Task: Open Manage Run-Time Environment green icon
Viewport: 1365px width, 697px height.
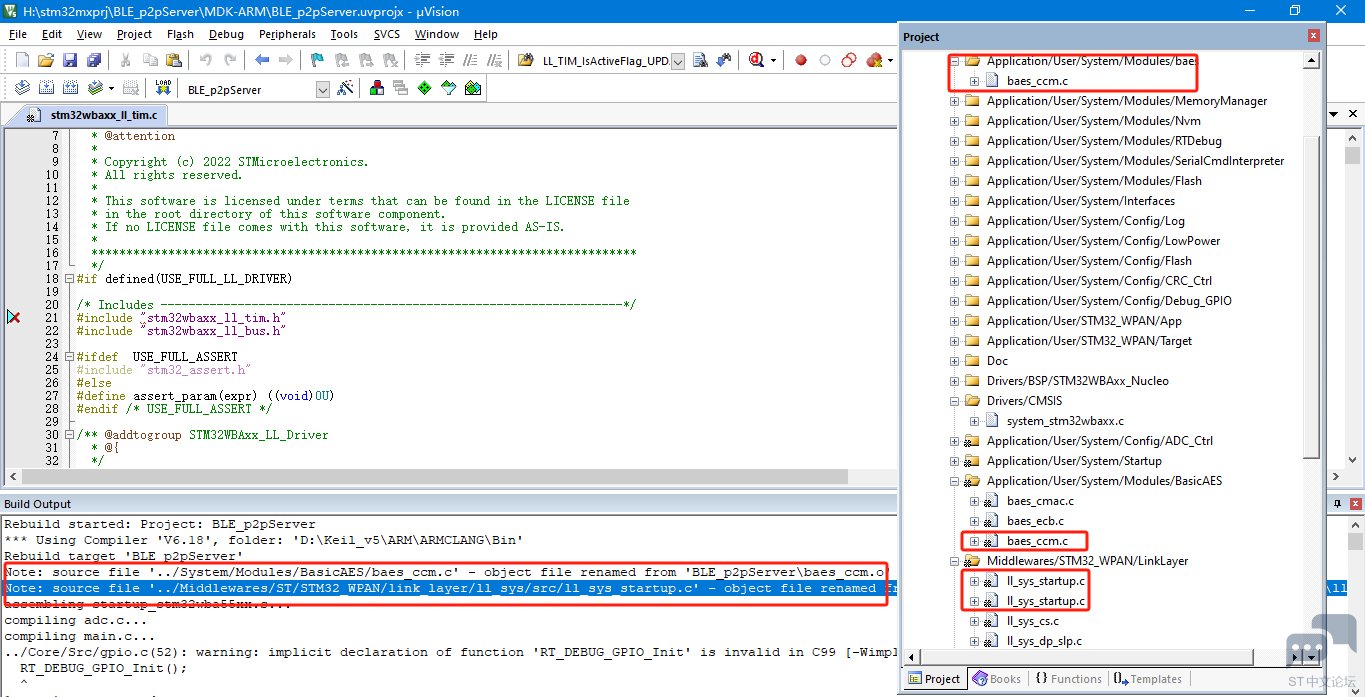Action: [424, 88]
